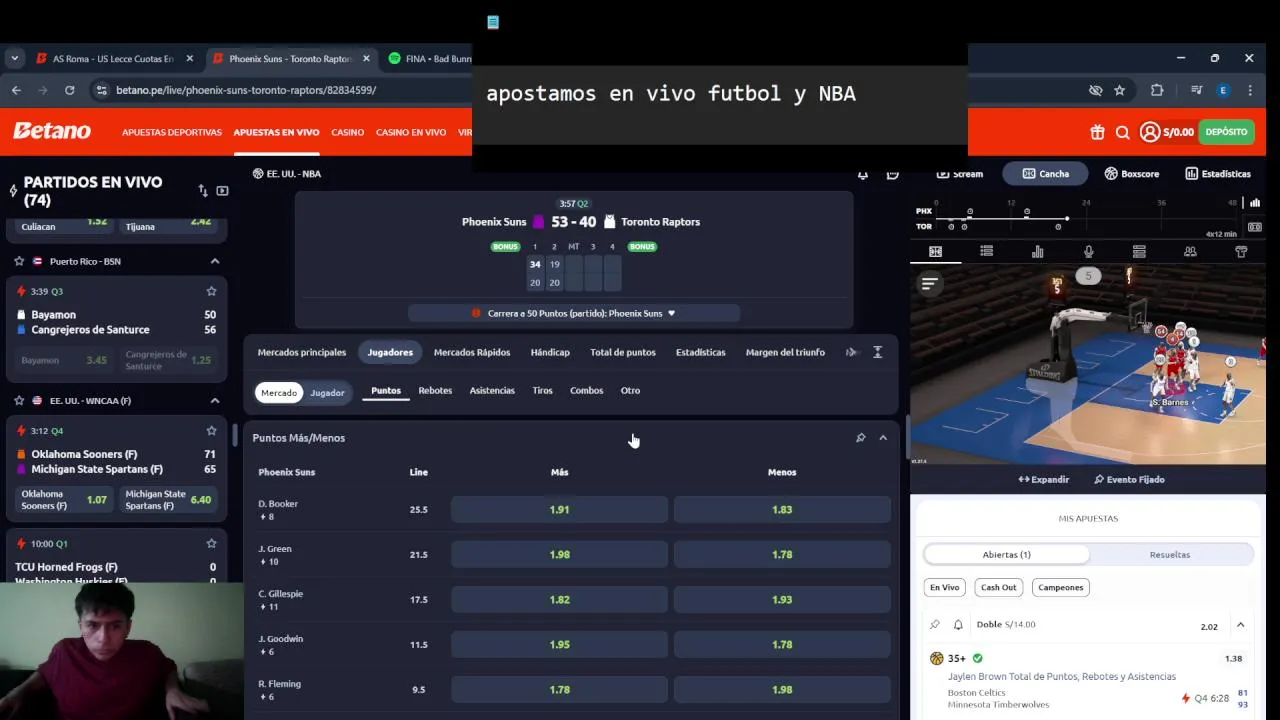This screenshot has width=1280, height=720.
Task: Toggle the Campeones bet filter
Action: point(1060,587)
